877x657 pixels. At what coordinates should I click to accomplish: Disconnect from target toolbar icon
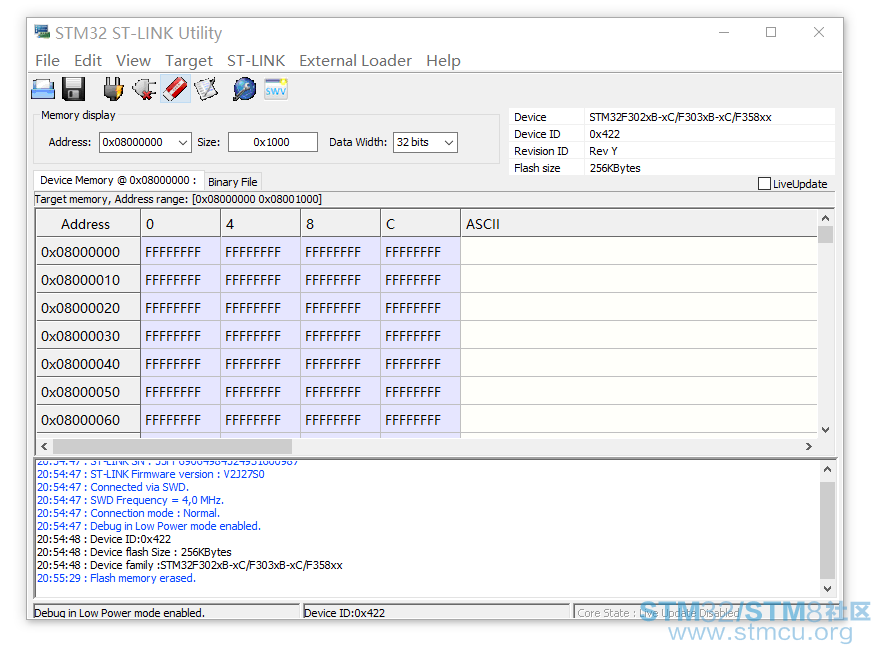pos(144,89)
